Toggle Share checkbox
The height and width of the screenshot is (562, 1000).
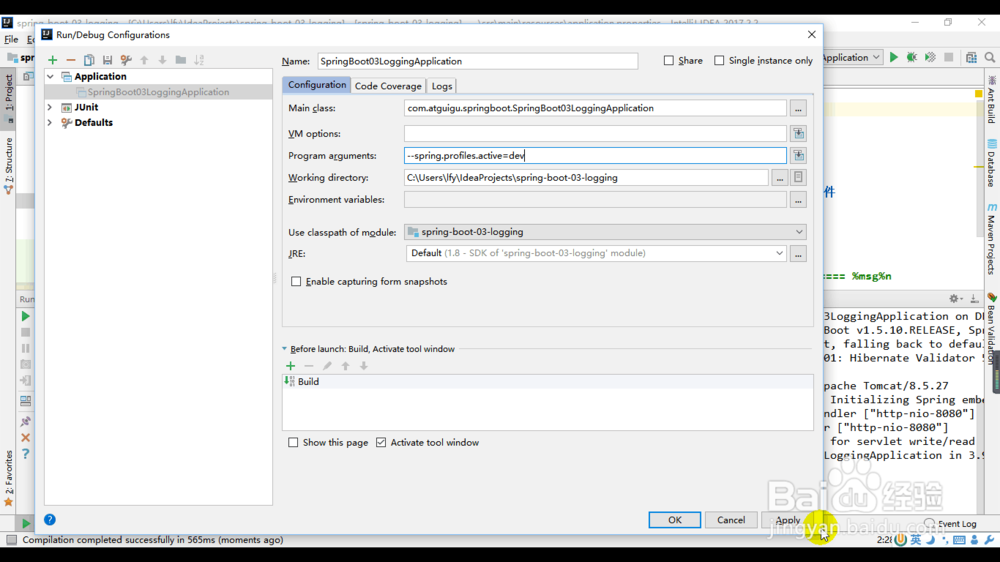pos(668,61)
